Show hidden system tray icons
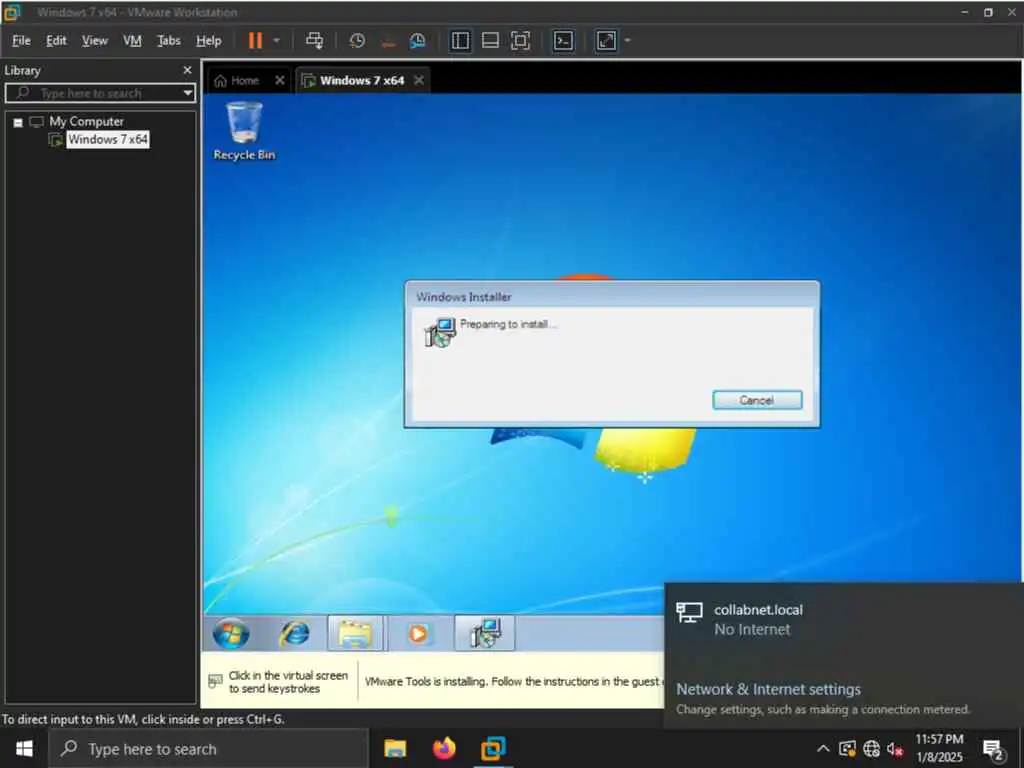This screenshot has height=768, width=1024. click(823, 748)
